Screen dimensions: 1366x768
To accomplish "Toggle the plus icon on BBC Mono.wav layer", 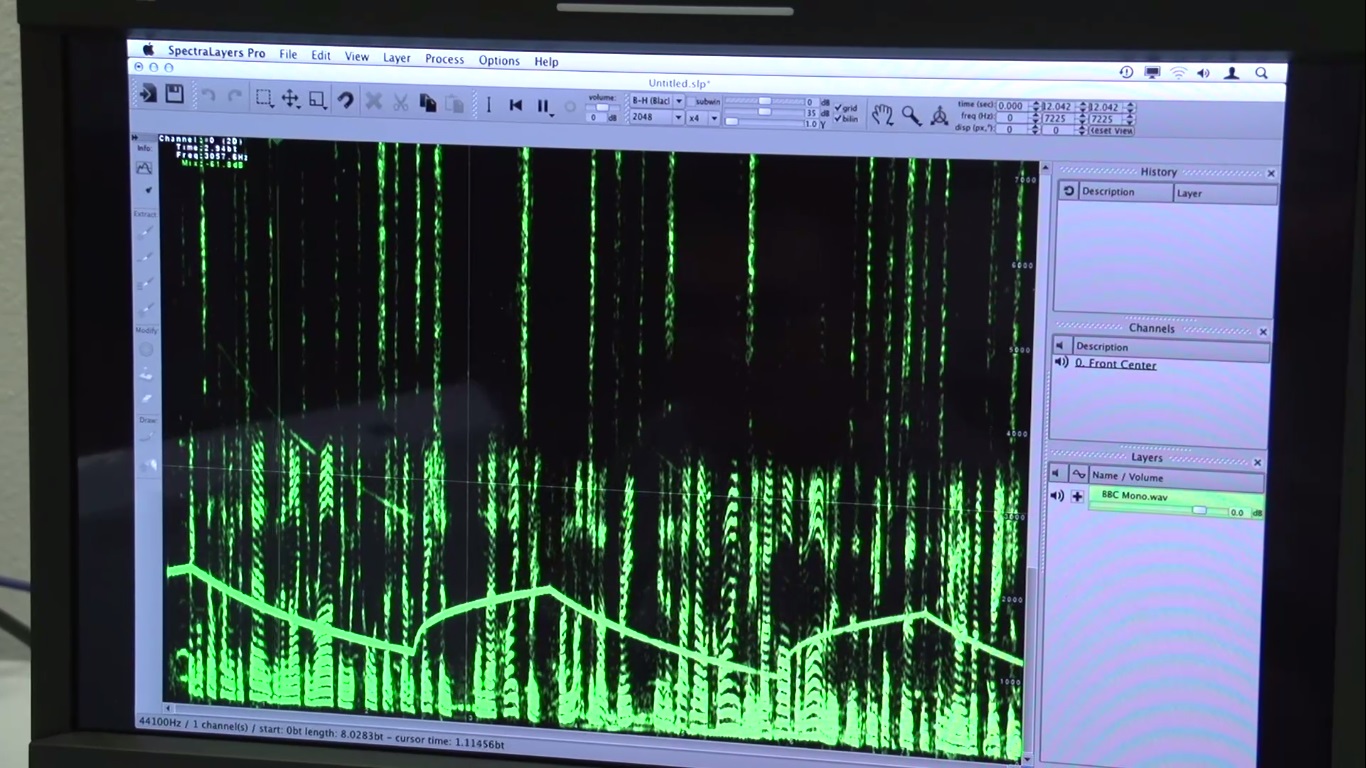I will point(1077,496).
